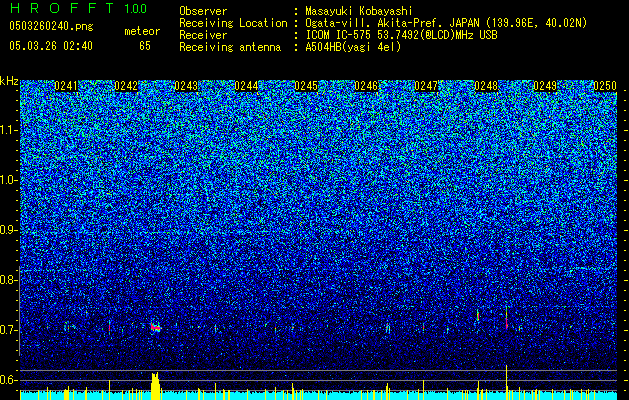This screenshot has height=400, width=629.
Task: Click the 0242 time marker
Action: 126,86
